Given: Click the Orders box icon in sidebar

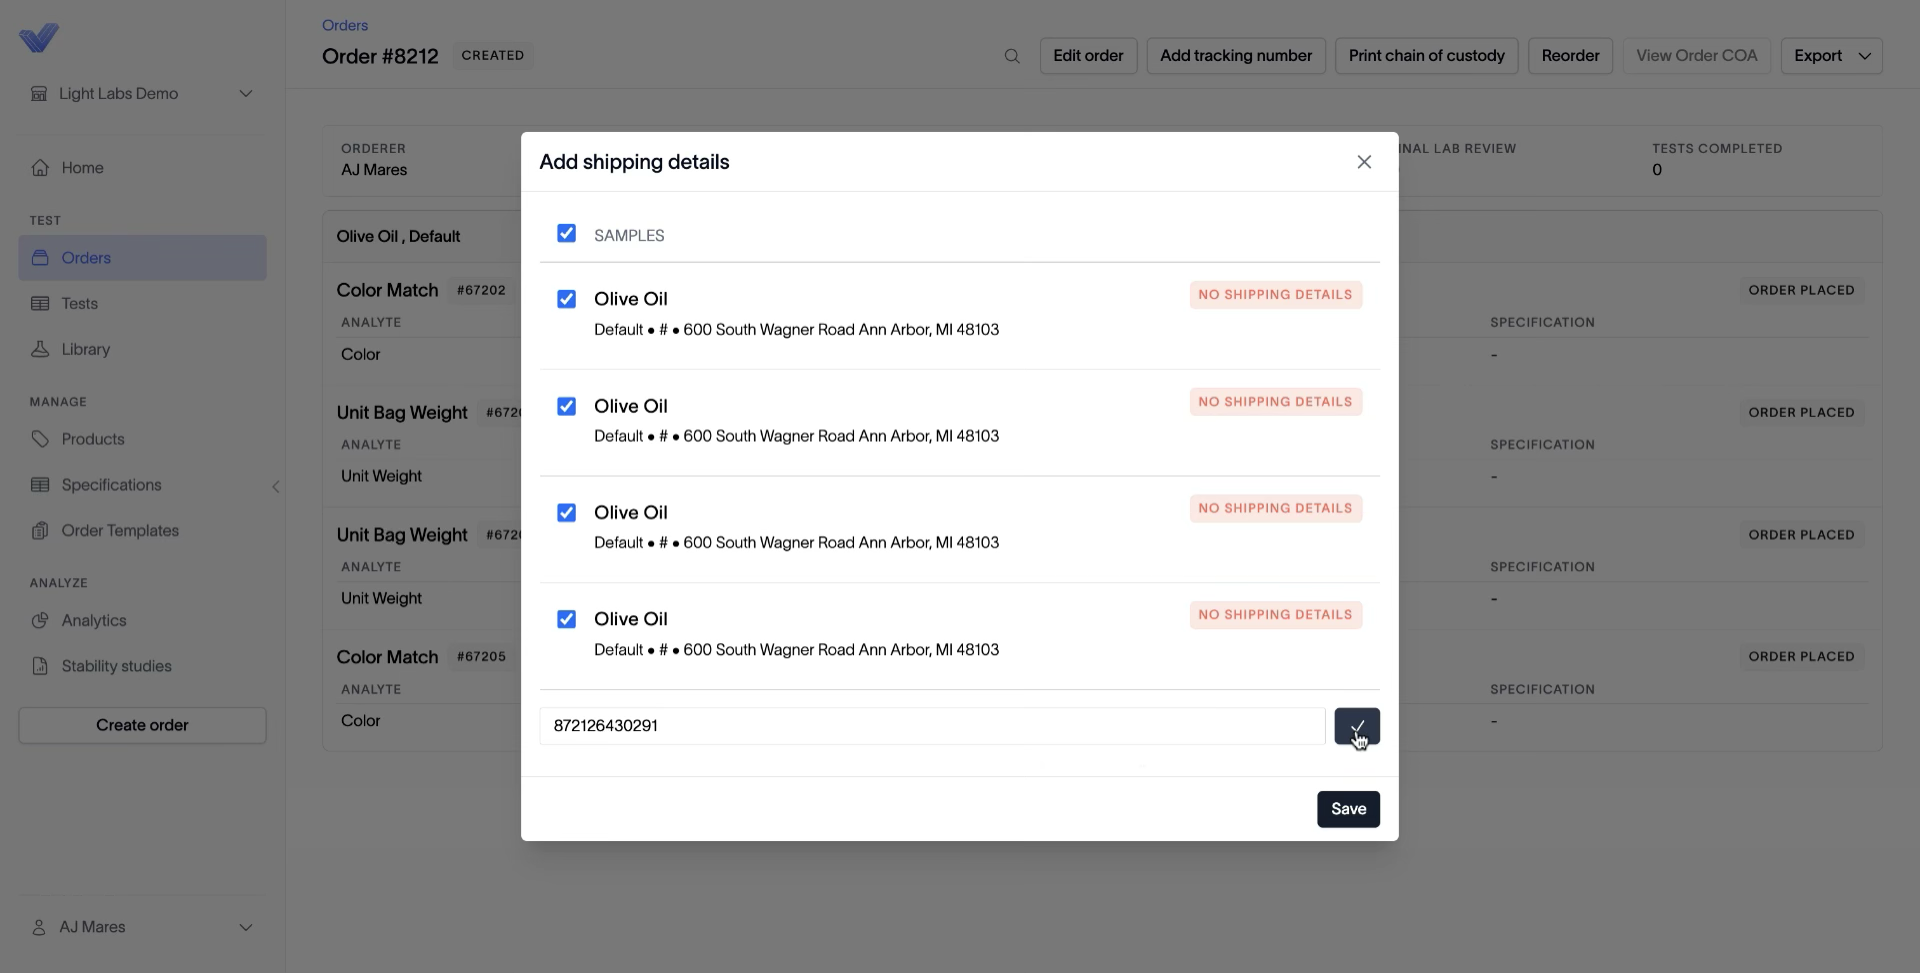Looking at the screenshot, I should [x=40, y=258].
